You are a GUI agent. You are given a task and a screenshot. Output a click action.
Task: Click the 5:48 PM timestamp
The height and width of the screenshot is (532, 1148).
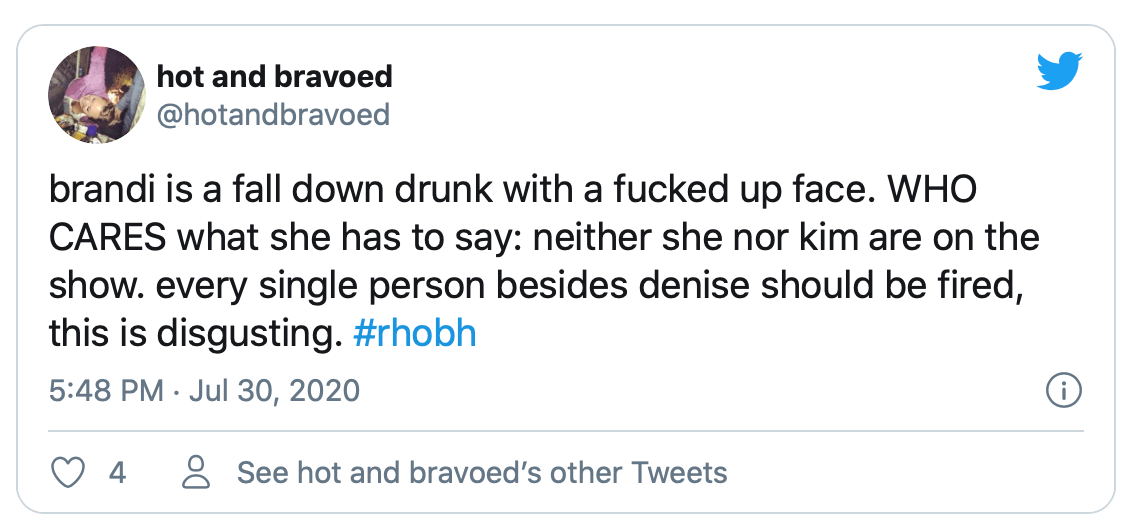pos(106,390)
